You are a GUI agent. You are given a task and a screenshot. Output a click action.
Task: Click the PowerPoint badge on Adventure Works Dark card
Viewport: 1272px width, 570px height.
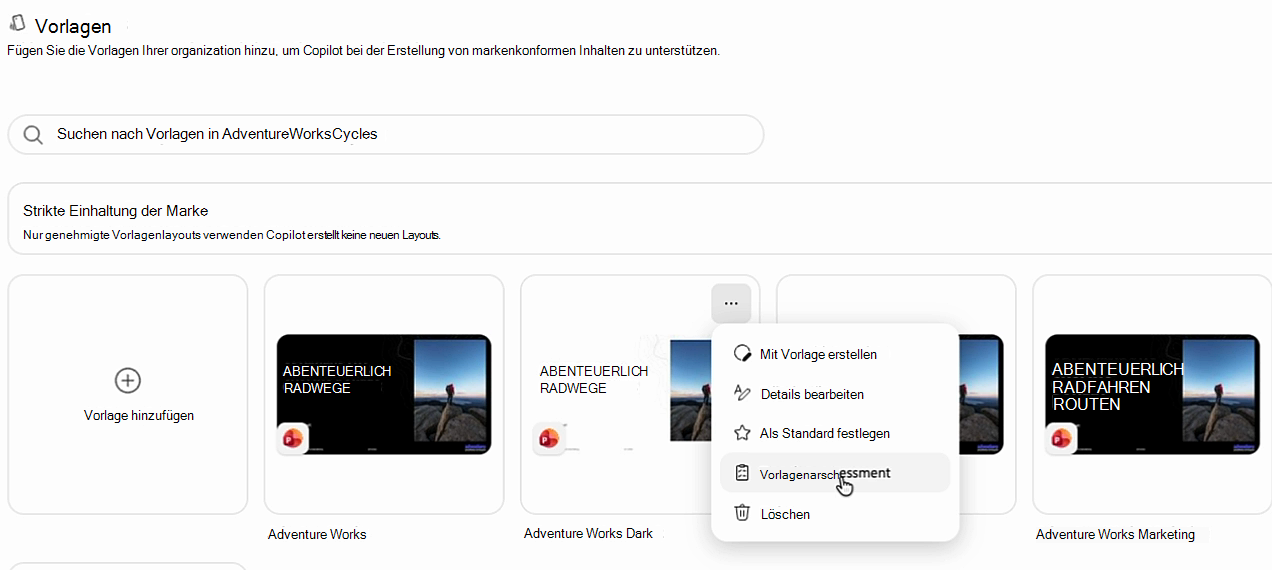[549, 438]
